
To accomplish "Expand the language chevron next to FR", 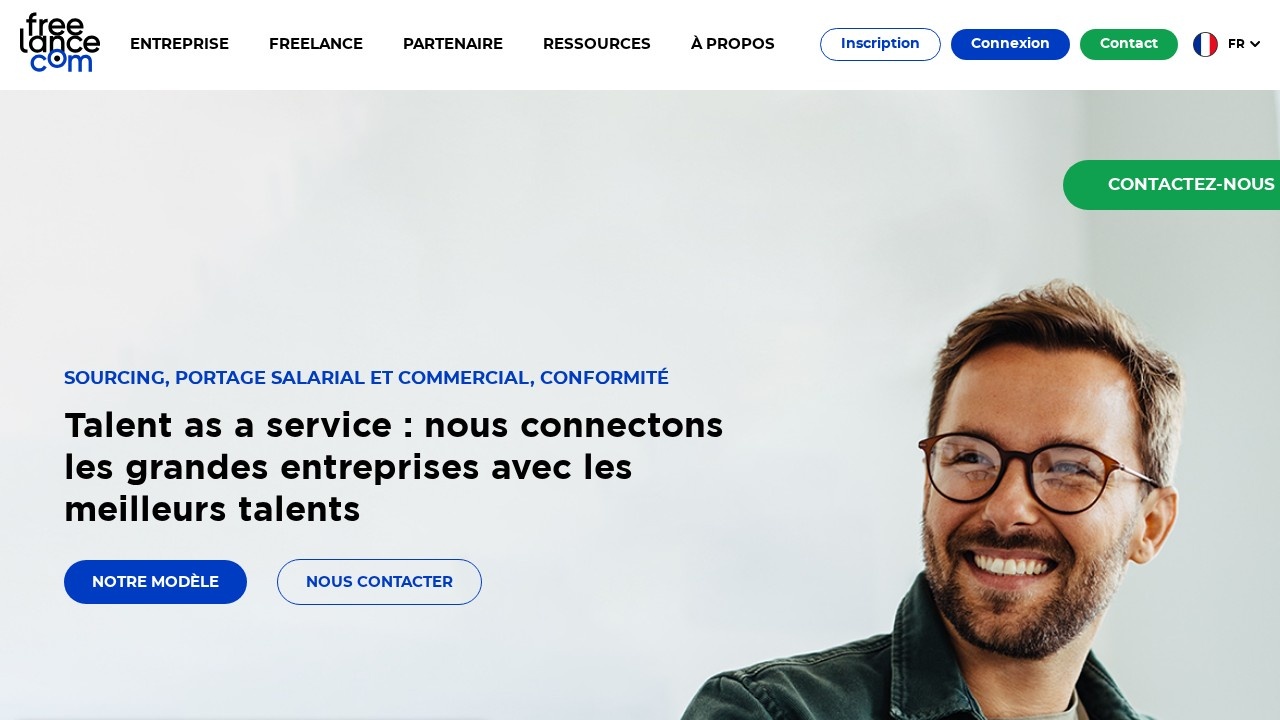I will [1255, 44].
